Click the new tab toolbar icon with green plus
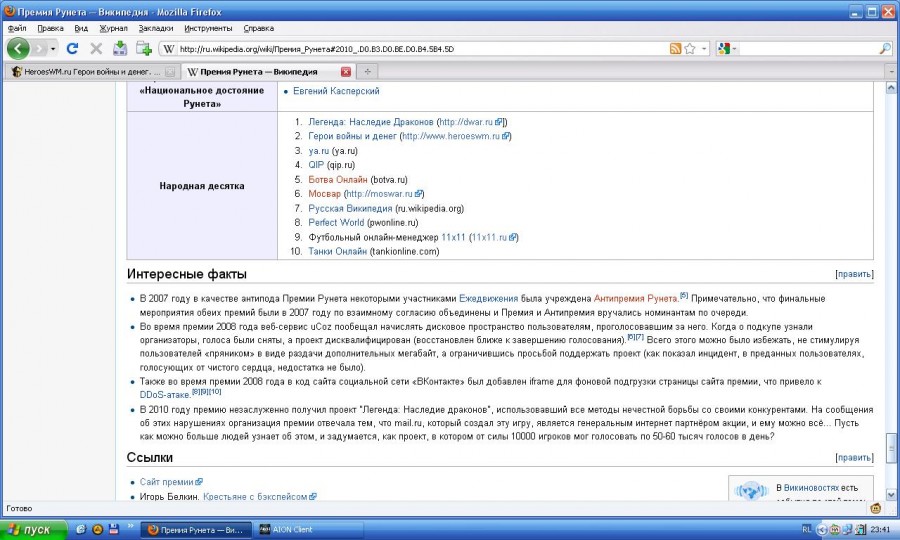The image size is (900, 540). point(143,48)
